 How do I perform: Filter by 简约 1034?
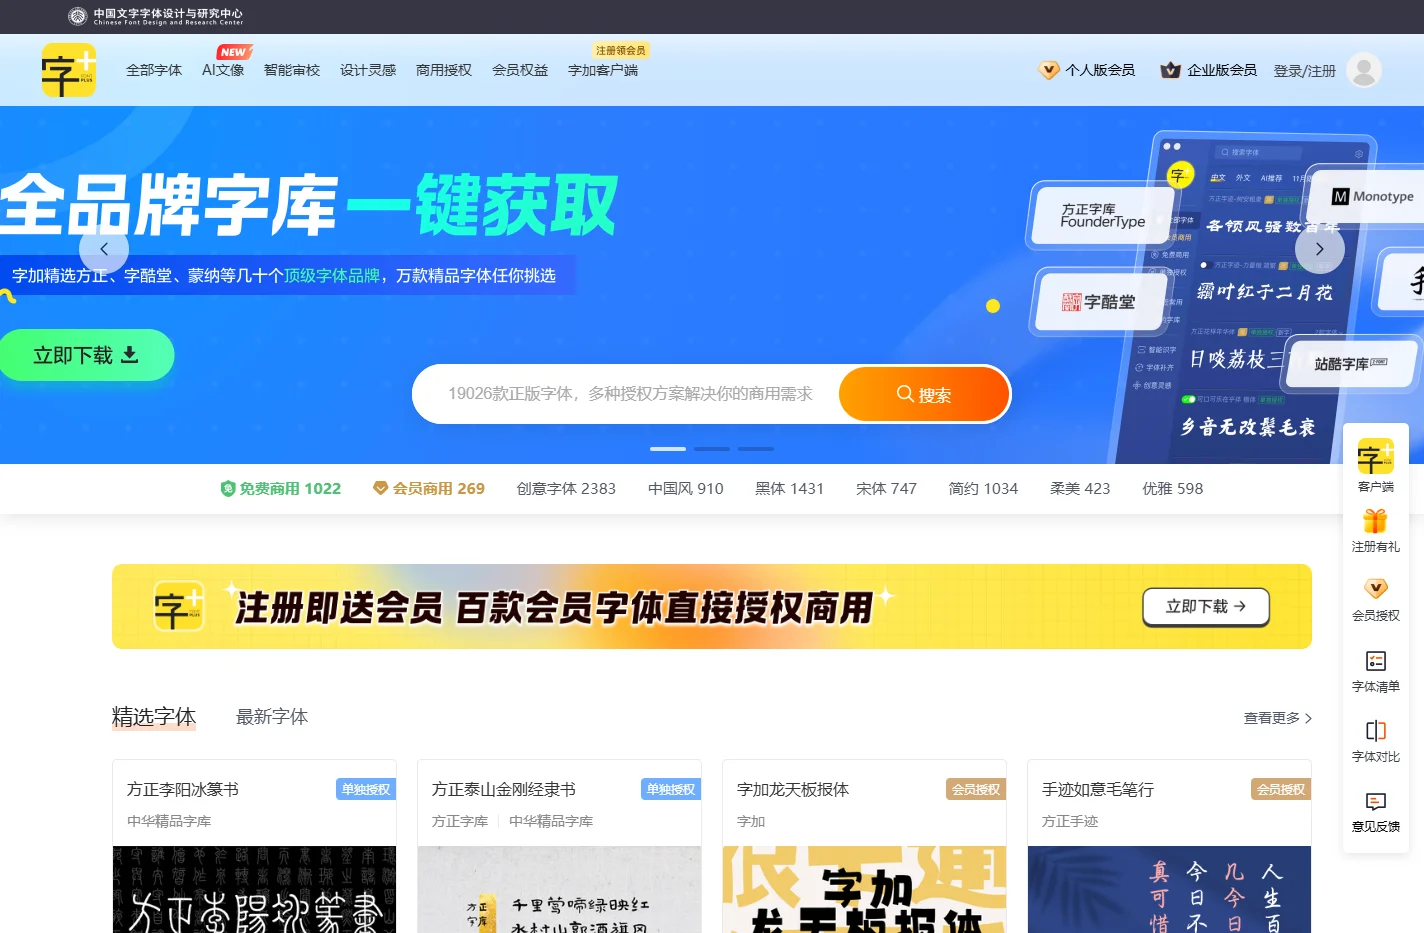(x=983, y=489)
